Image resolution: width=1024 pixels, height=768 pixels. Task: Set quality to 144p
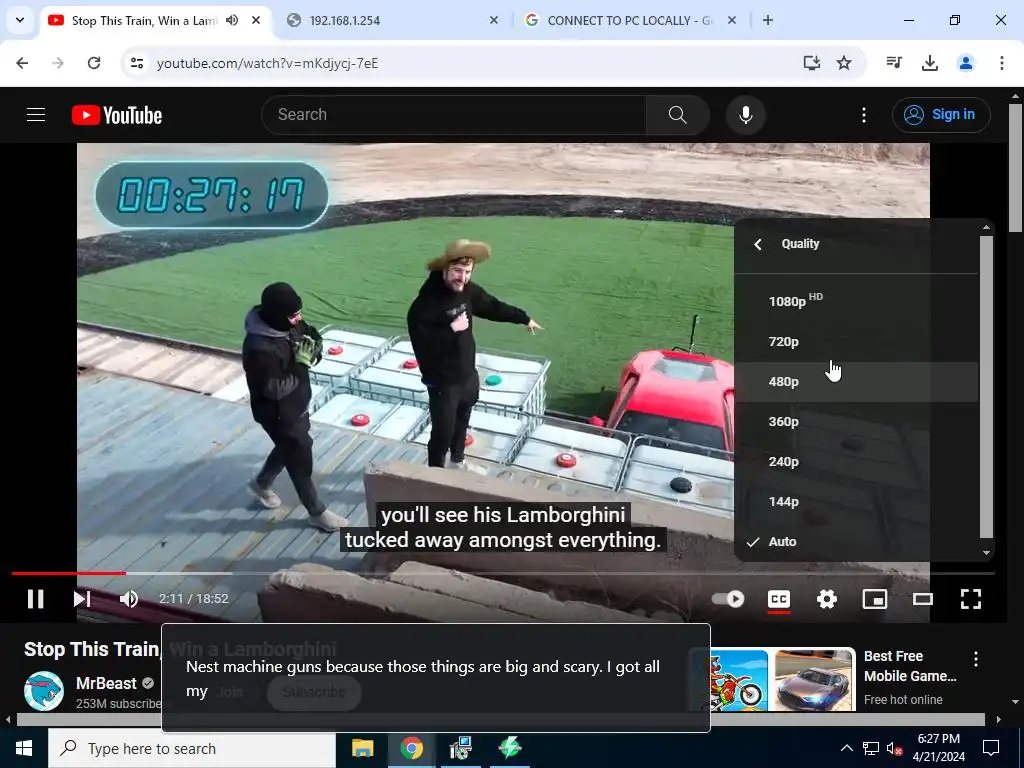[856, 502]
